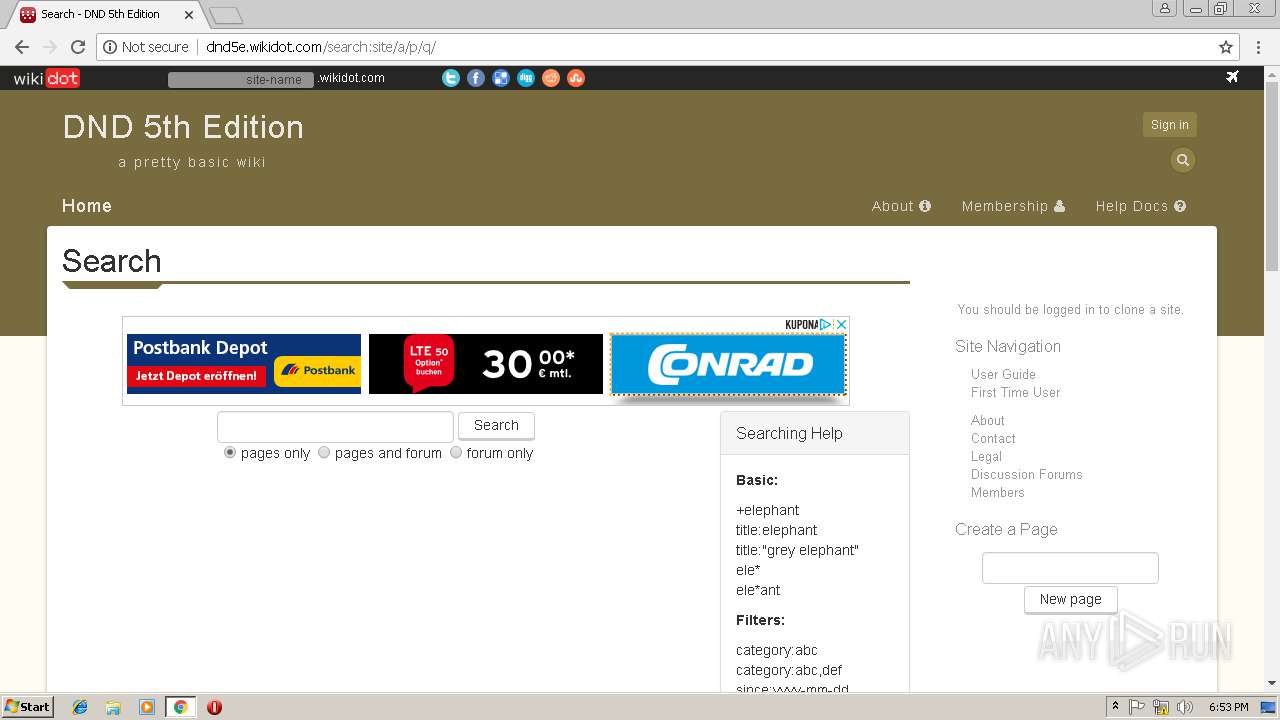Click the Reddit share icon
1280x720 pixels.
pos(551,78)
